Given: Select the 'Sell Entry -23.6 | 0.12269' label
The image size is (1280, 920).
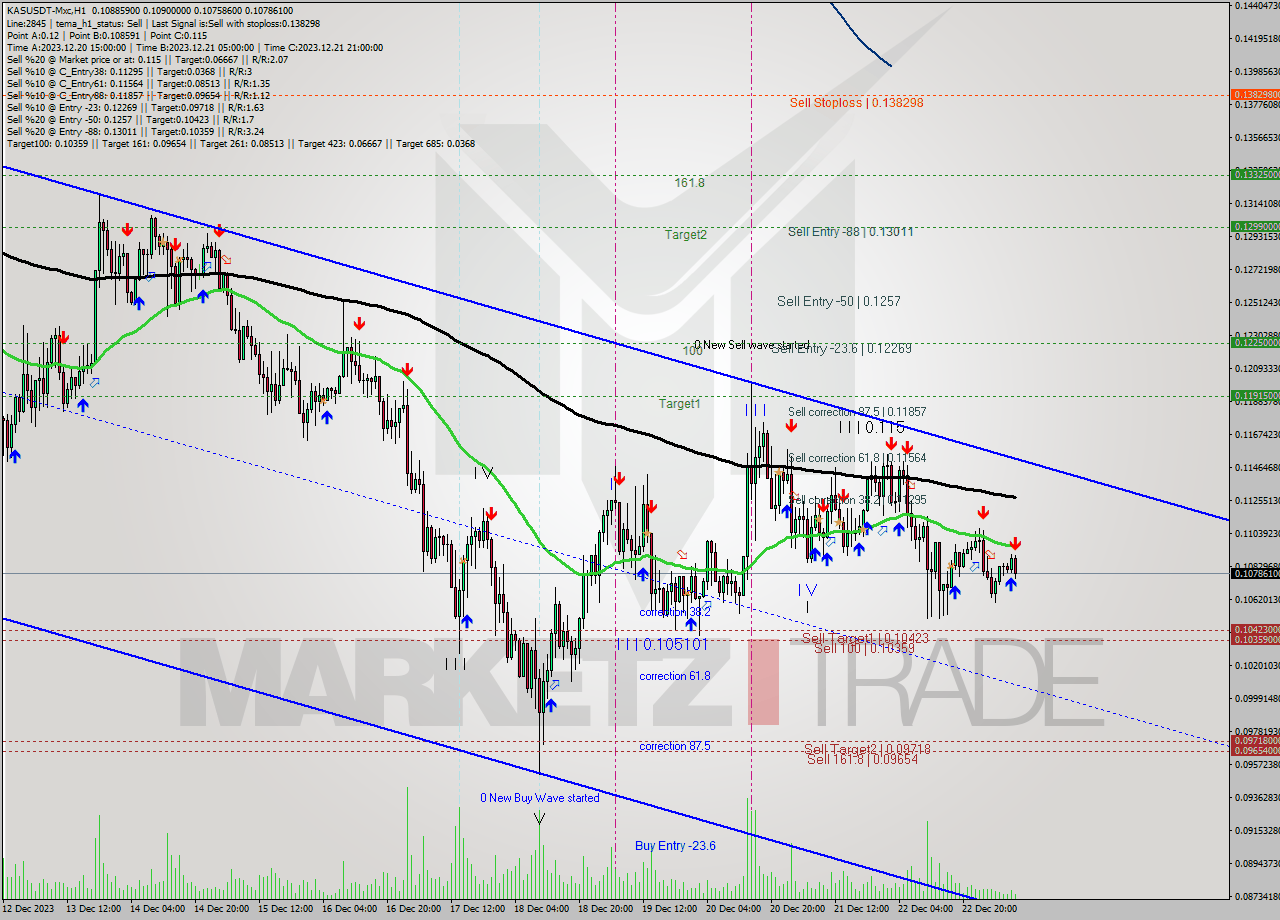Looking at the screenshot, I should 842,348.
